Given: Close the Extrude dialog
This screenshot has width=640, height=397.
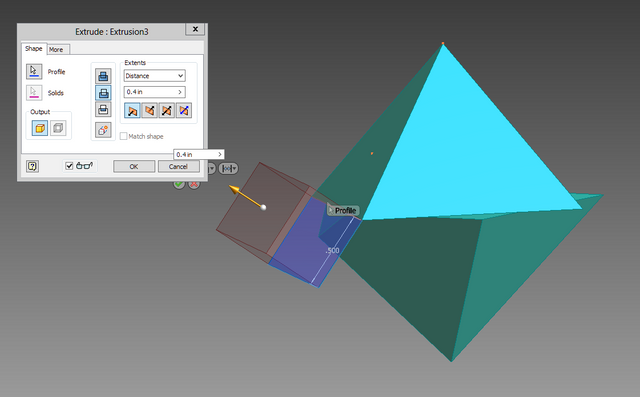Looking at the screenshot, I should point(195,29).
